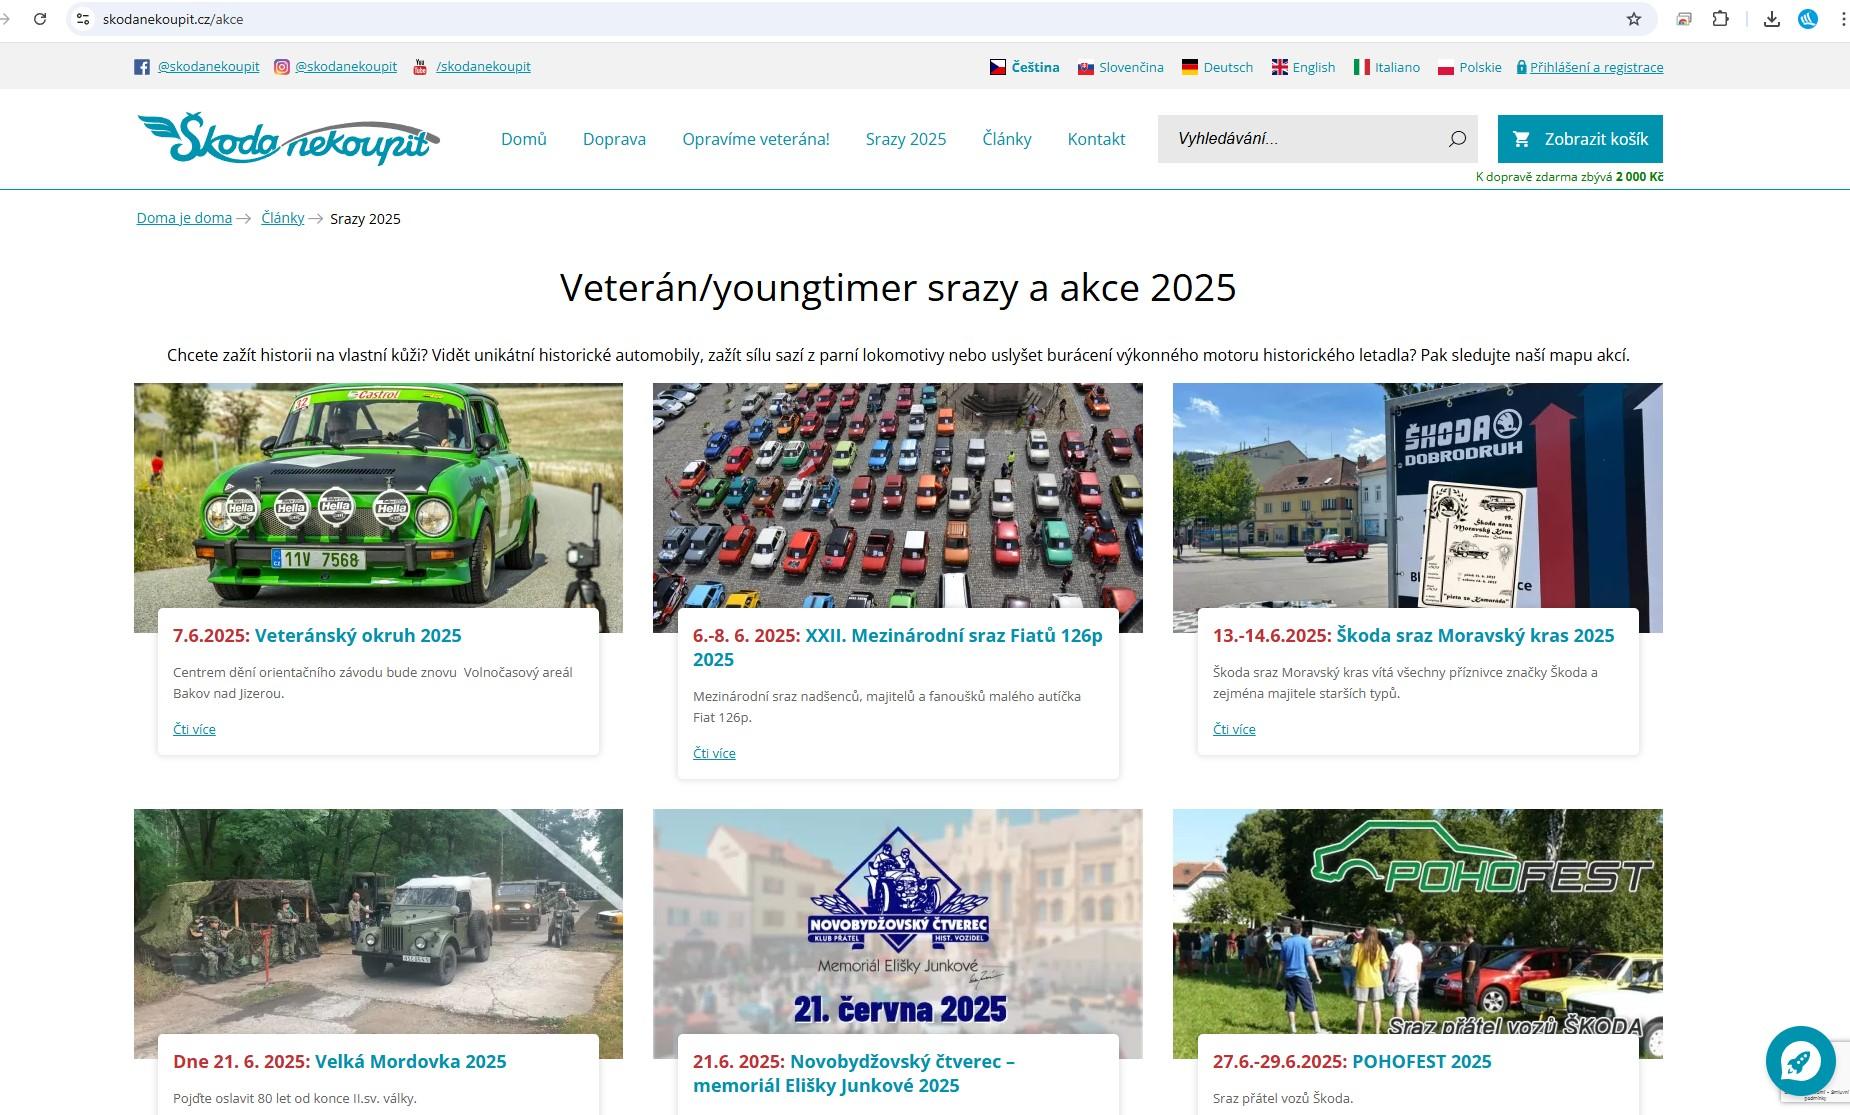Click the padlock login icon
The height and width of the screenshot is (1115, 1850).
[1521, 67]
